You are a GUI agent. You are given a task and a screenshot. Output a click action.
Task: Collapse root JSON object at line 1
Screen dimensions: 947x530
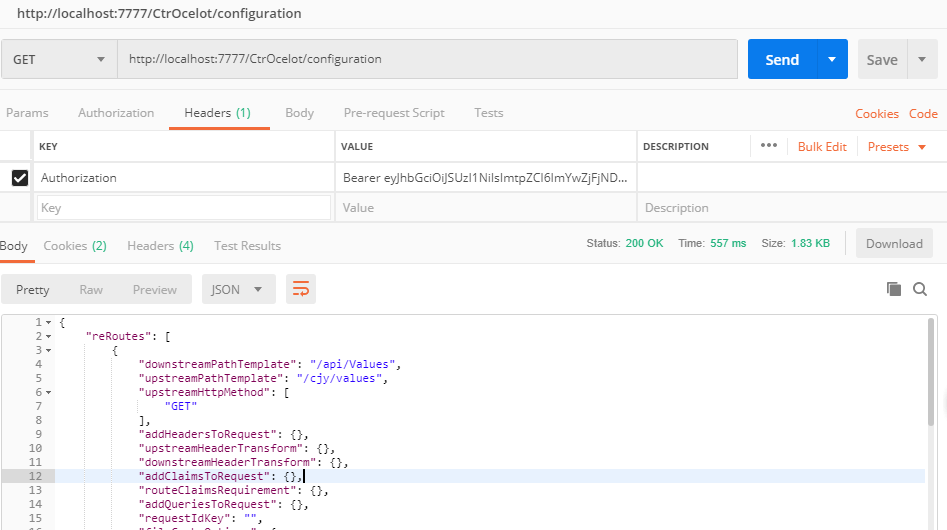pyautogui.click(x=48, y=322)
